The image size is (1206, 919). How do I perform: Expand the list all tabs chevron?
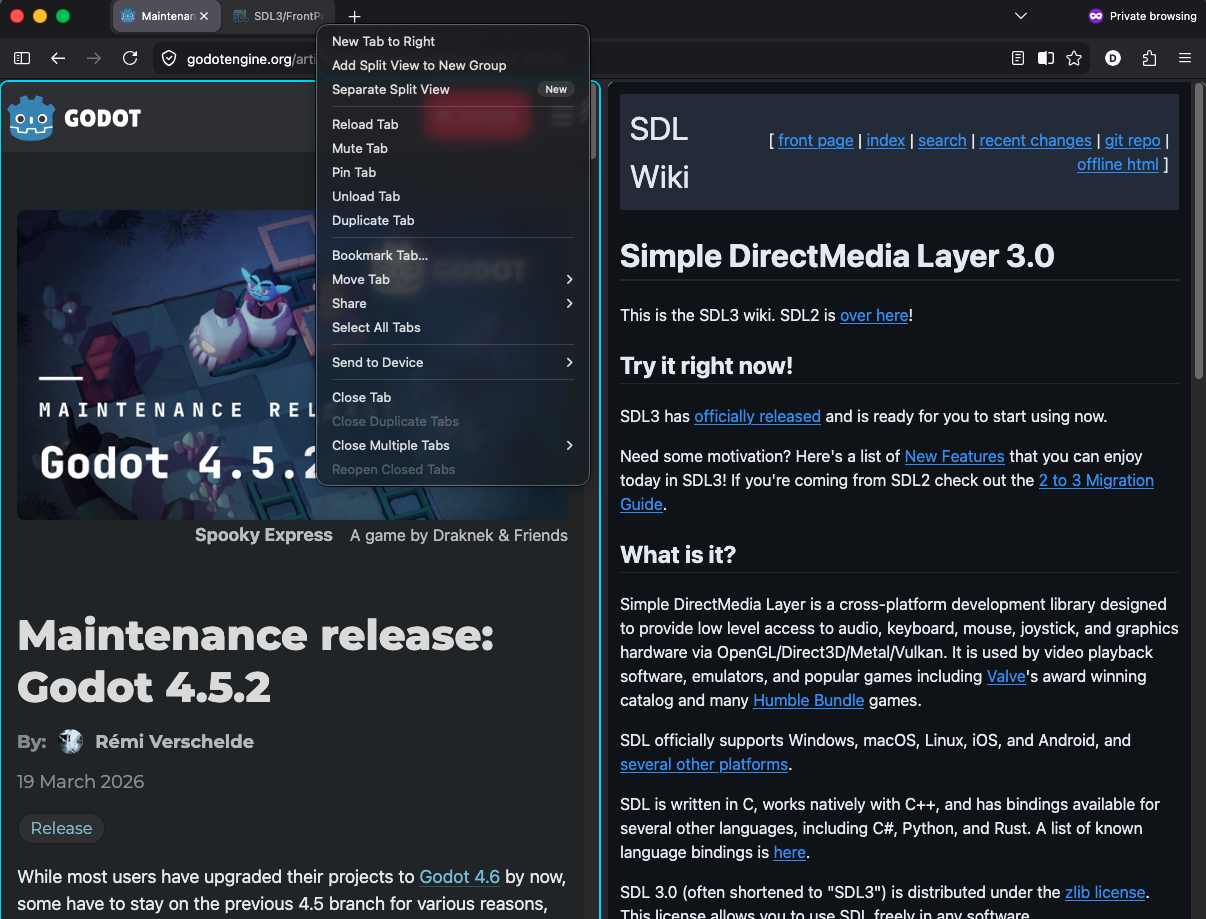pyautogui.click(x=1021, y=16)
